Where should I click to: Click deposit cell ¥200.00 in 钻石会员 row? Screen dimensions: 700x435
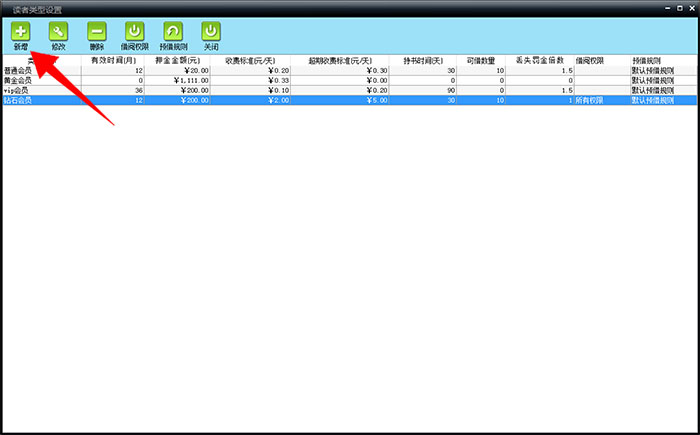178,100
